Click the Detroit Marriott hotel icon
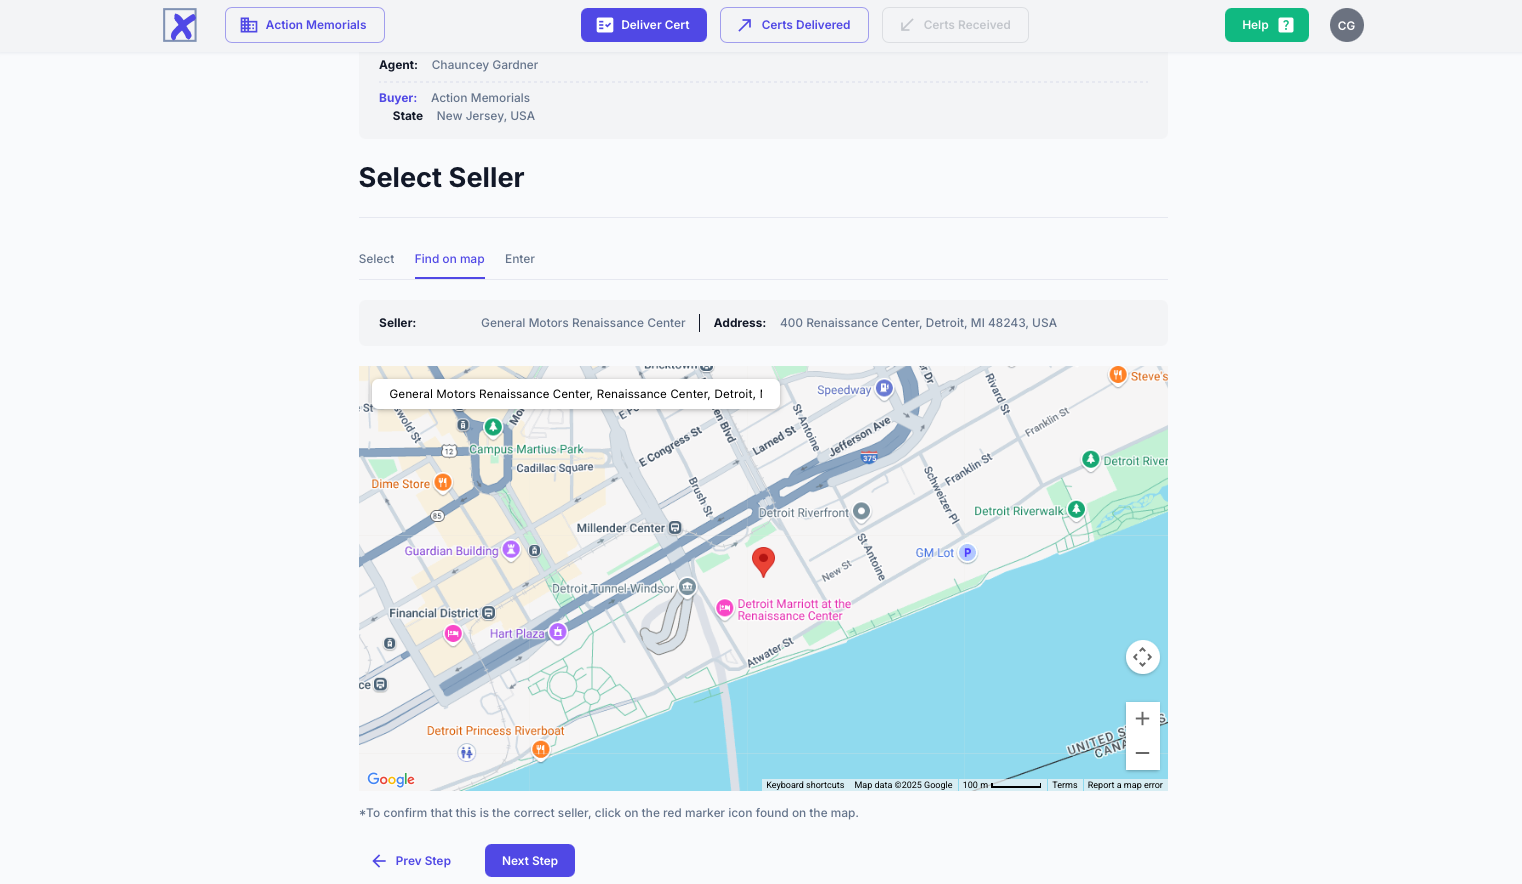 [725, 609]
